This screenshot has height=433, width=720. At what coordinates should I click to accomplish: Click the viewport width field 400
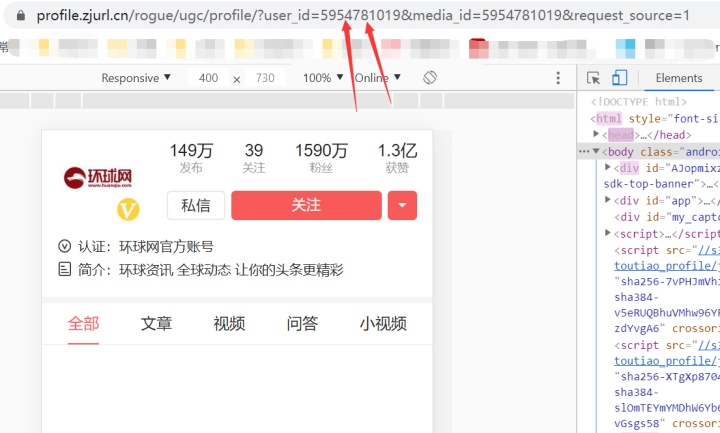208,78
